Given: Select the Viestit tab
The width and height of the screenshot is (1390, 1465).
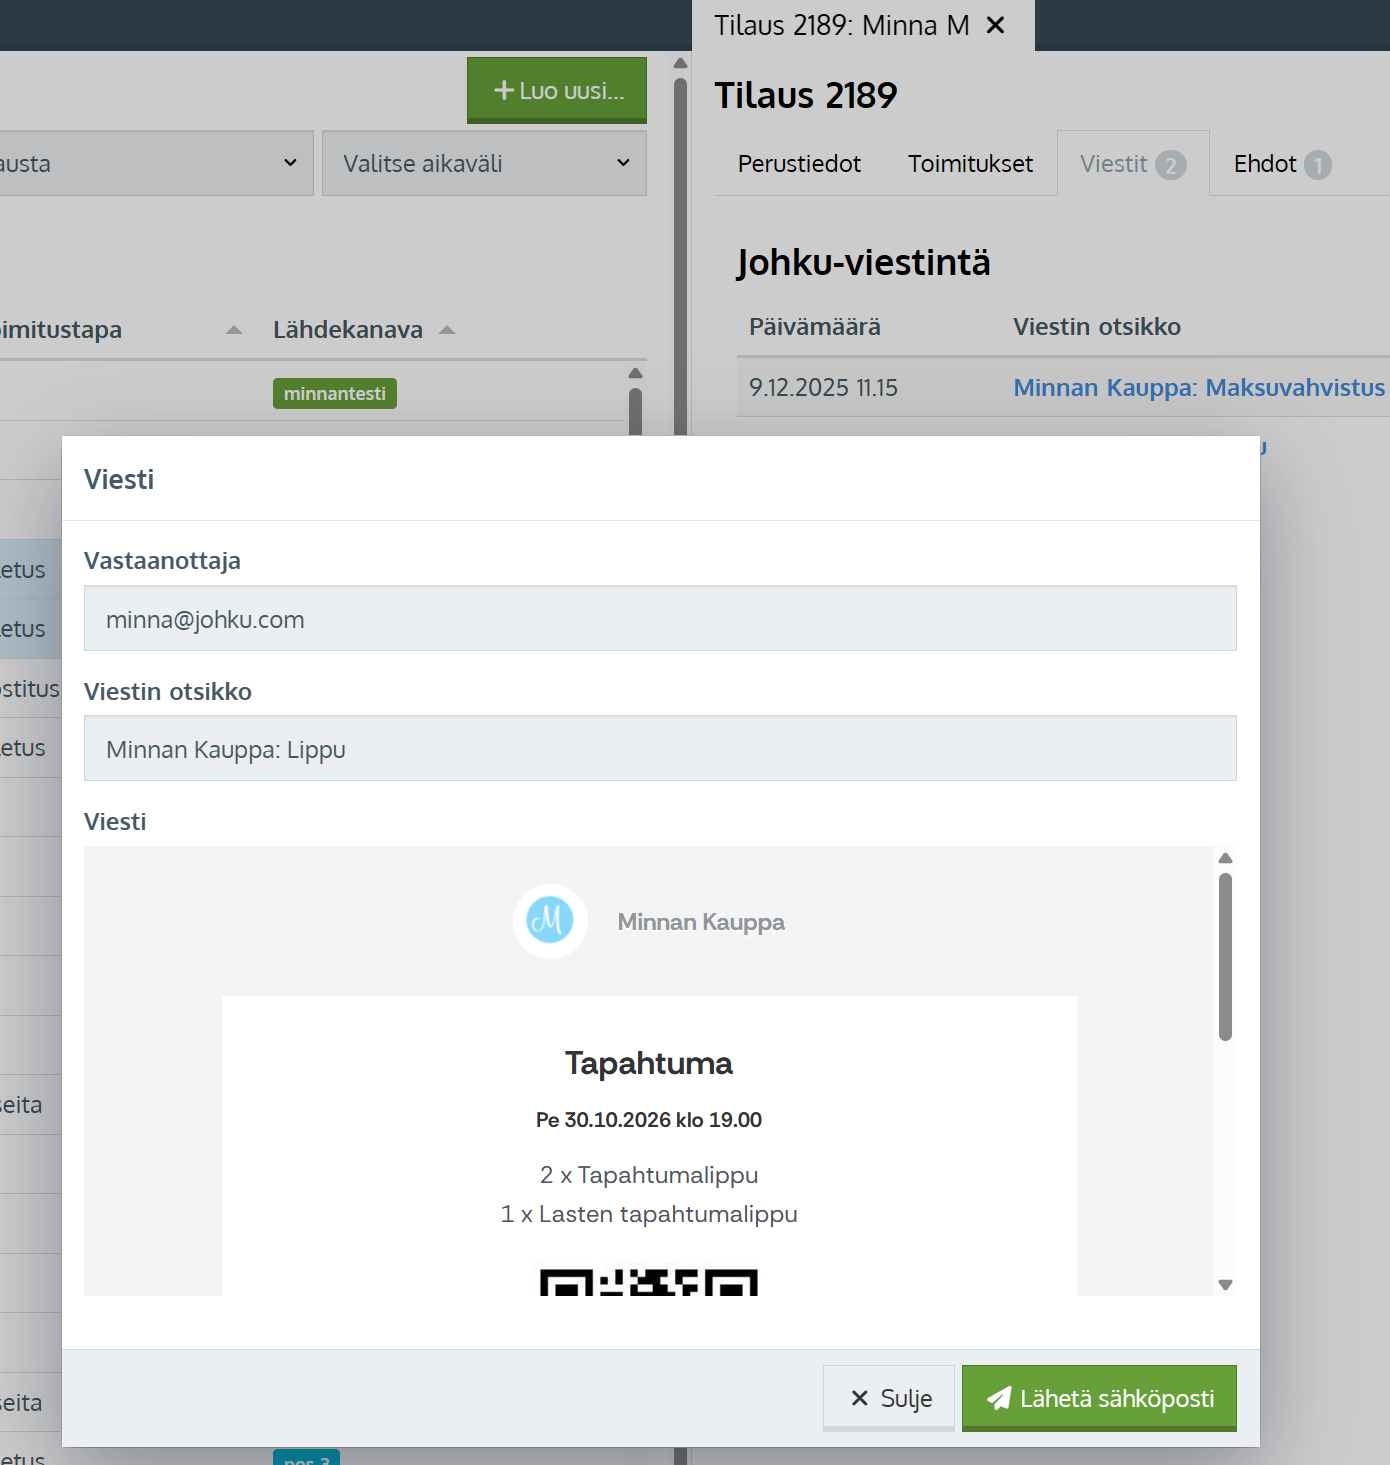Looking at the screenshot, I should click(1132, 164).
